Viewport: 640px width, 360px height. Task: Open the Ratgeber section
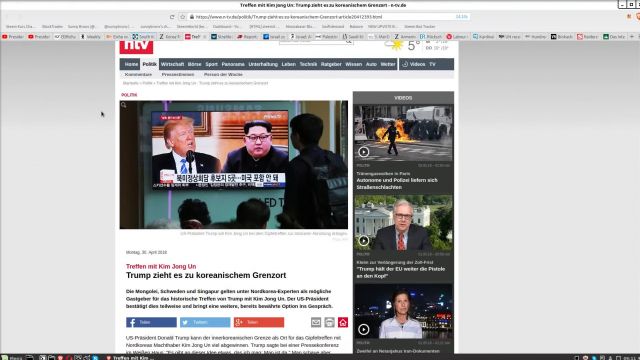click(331, 64)
